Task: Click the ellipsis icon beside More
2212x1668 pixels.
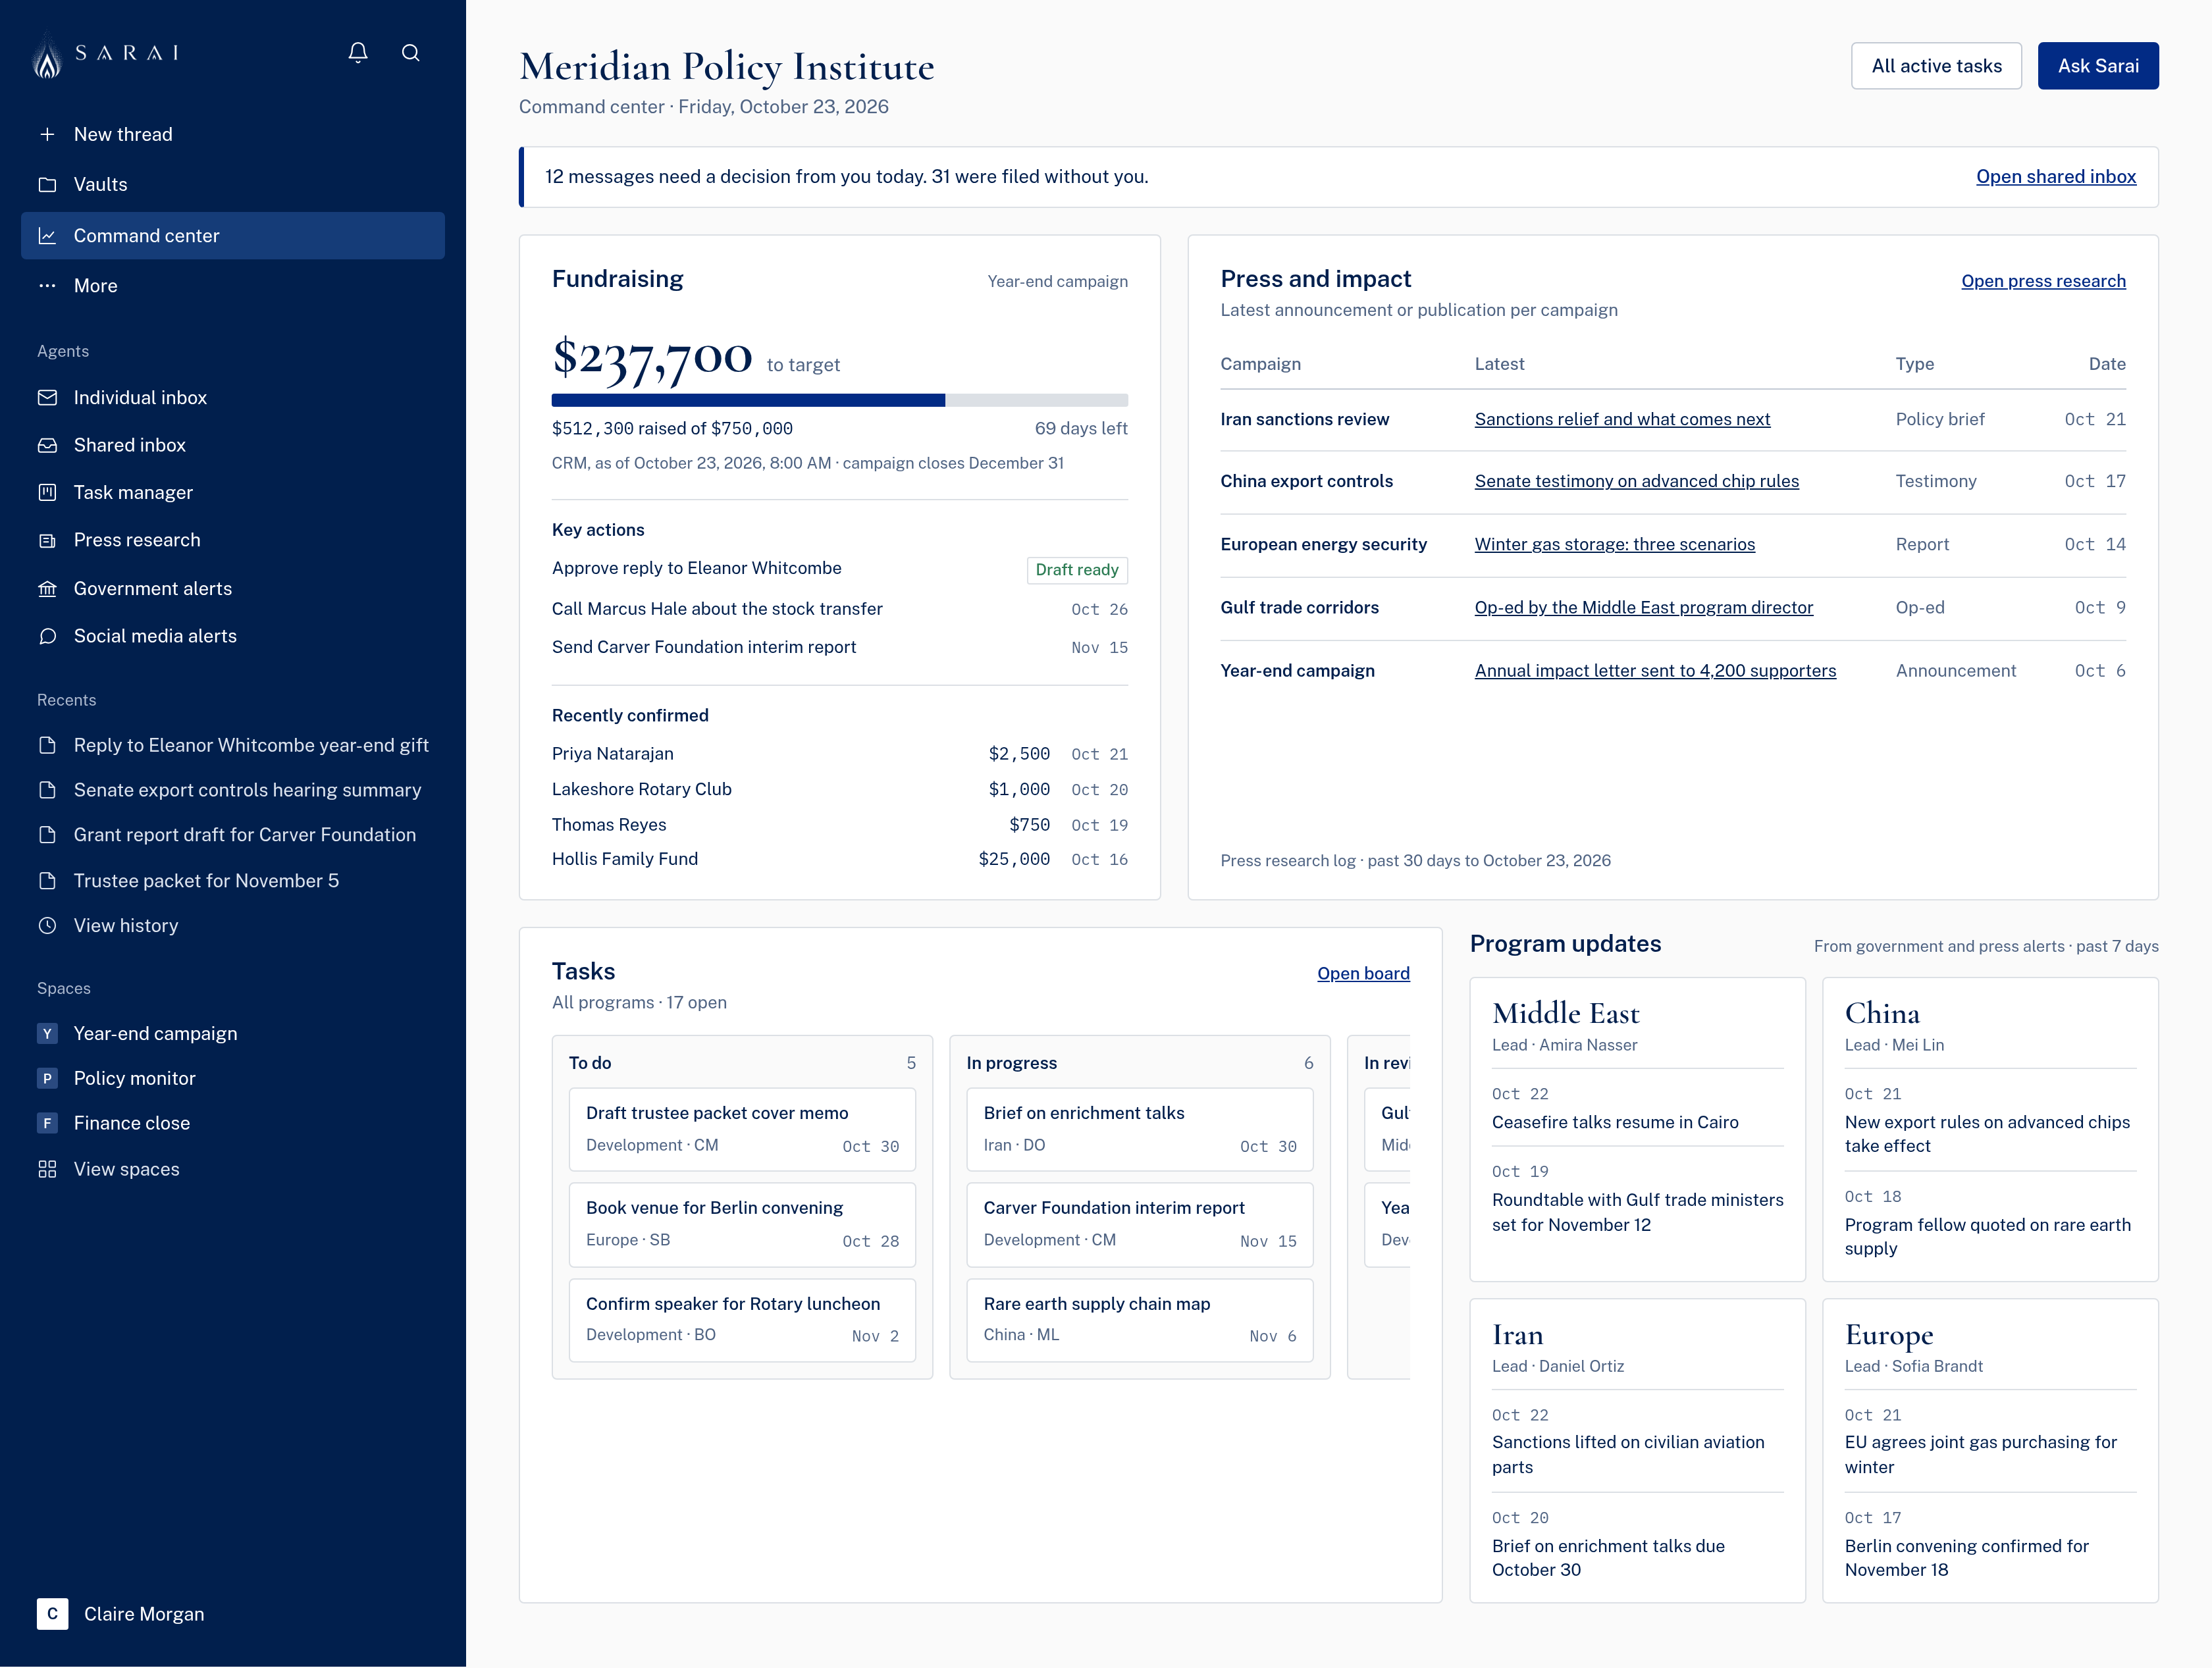Action: coord(47,285)
